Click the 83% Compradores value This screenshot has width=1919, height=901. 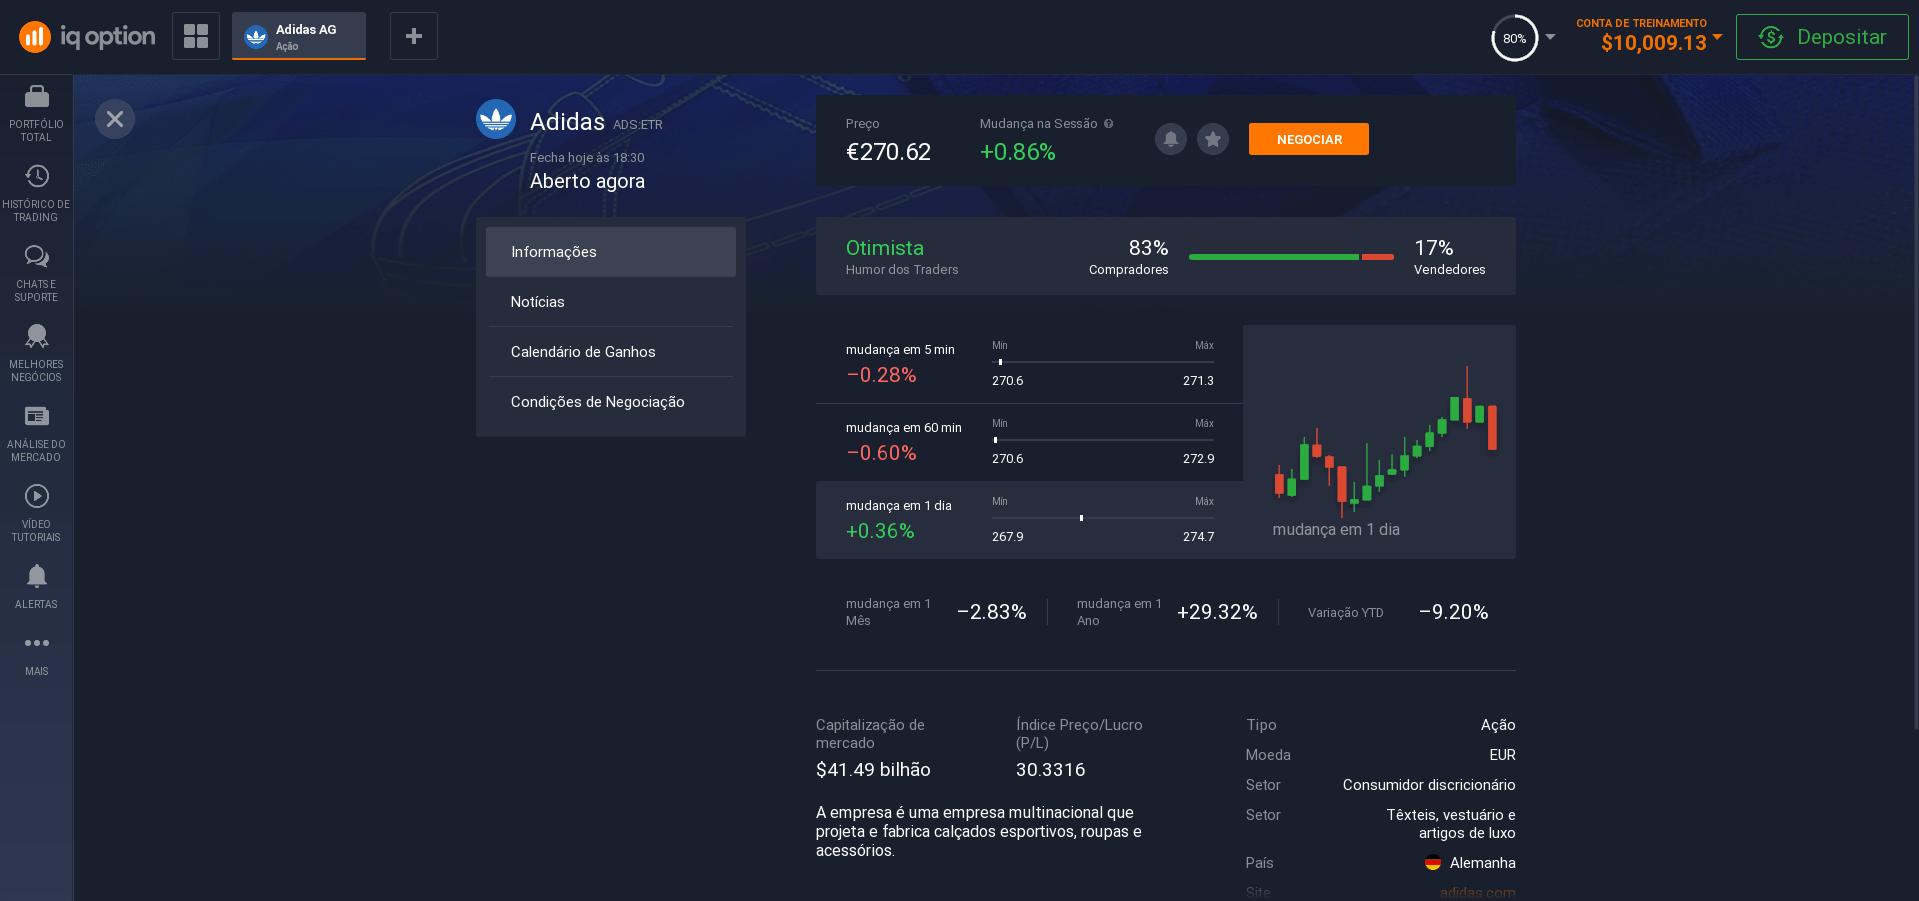(x=1148, y=248)
